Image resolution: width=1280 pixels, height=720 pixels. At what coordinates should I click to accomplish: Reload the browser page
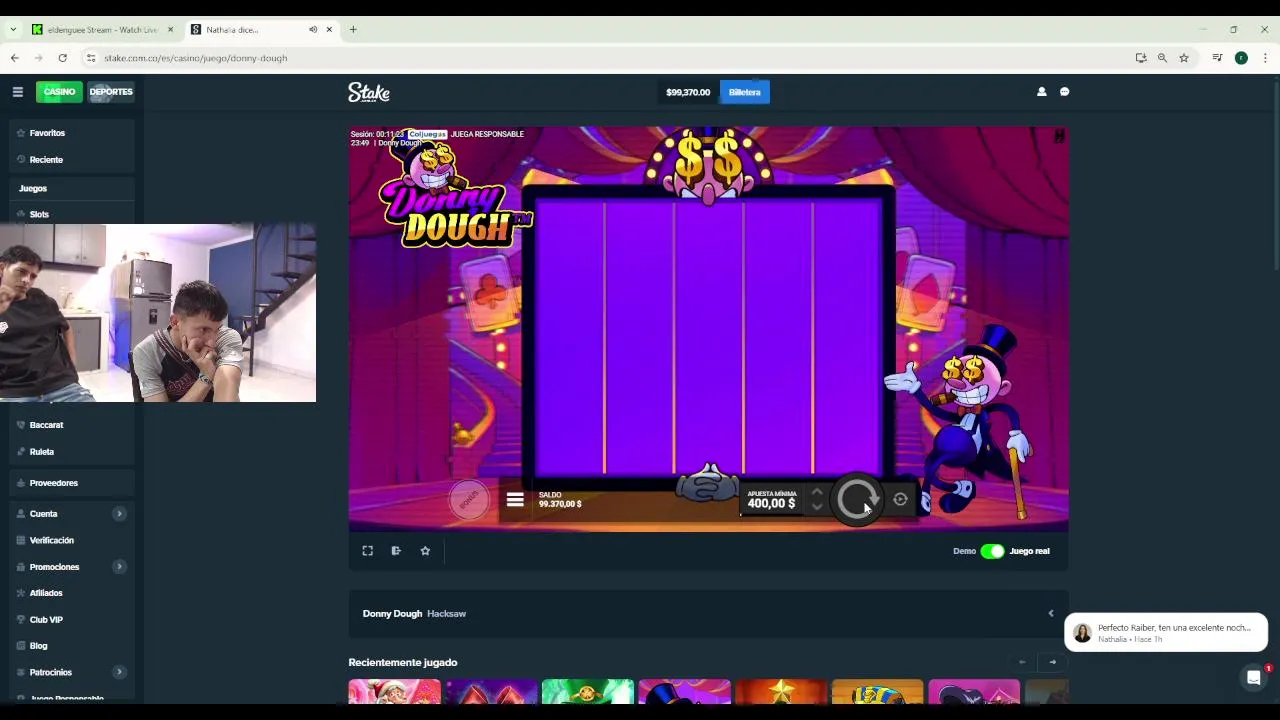click(62, 58)
